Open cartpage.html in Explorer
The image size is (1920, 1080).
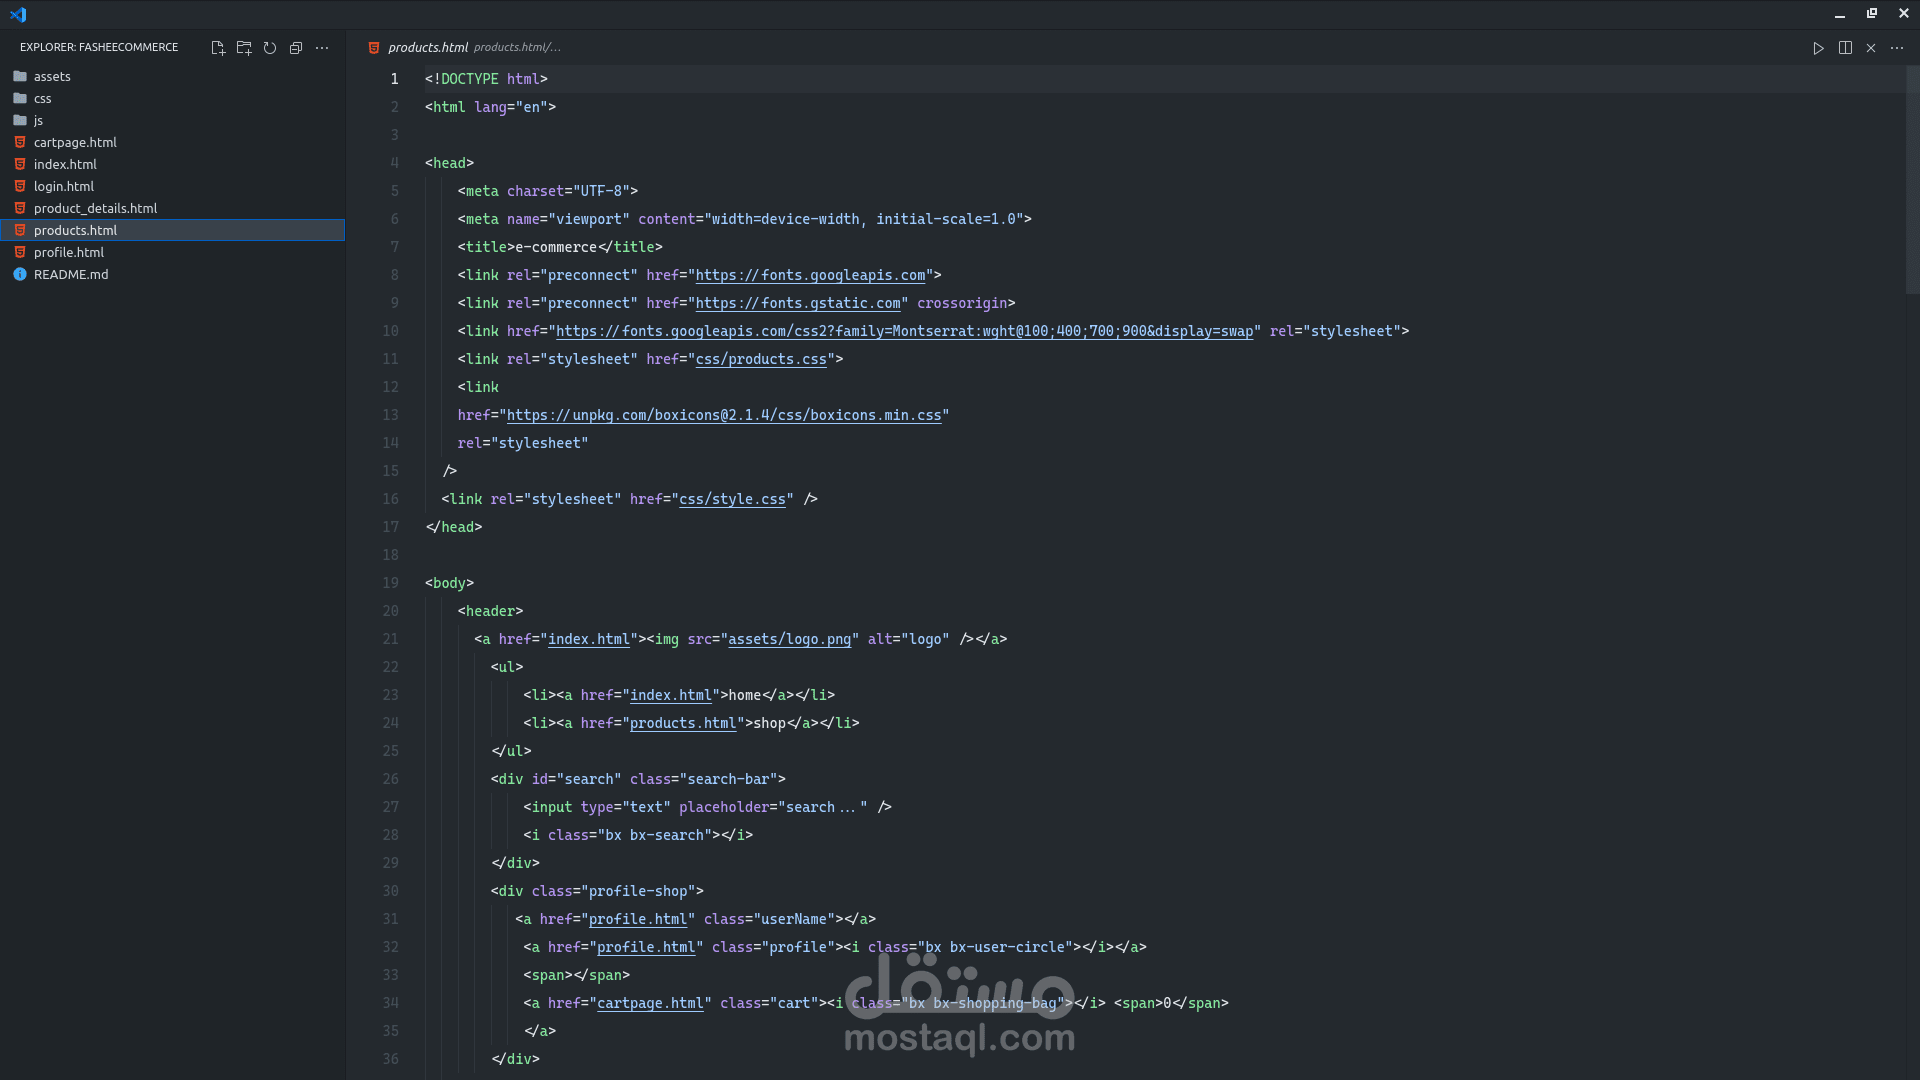[172, 142]
